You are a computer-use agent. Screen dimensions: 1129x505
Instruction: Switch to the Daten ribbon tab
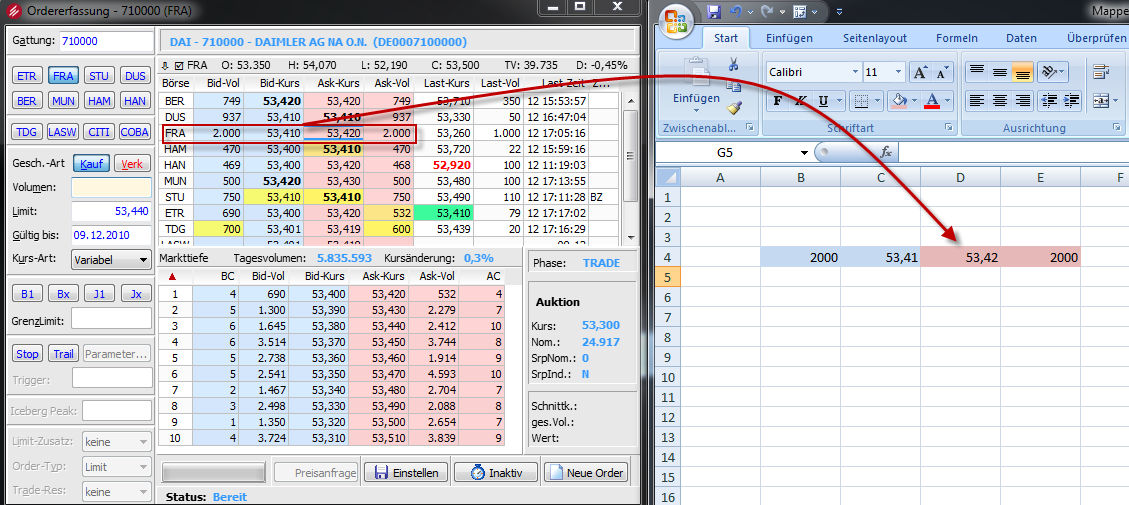(1021, 38)
